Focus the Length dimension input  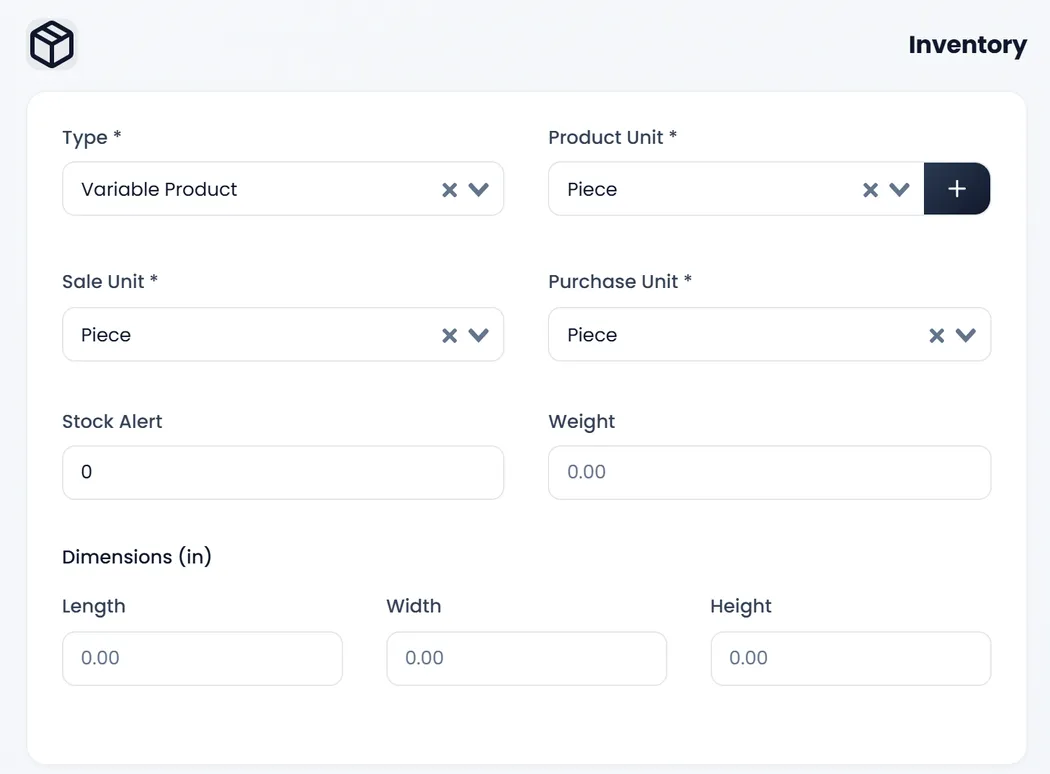tap(202, 658)
